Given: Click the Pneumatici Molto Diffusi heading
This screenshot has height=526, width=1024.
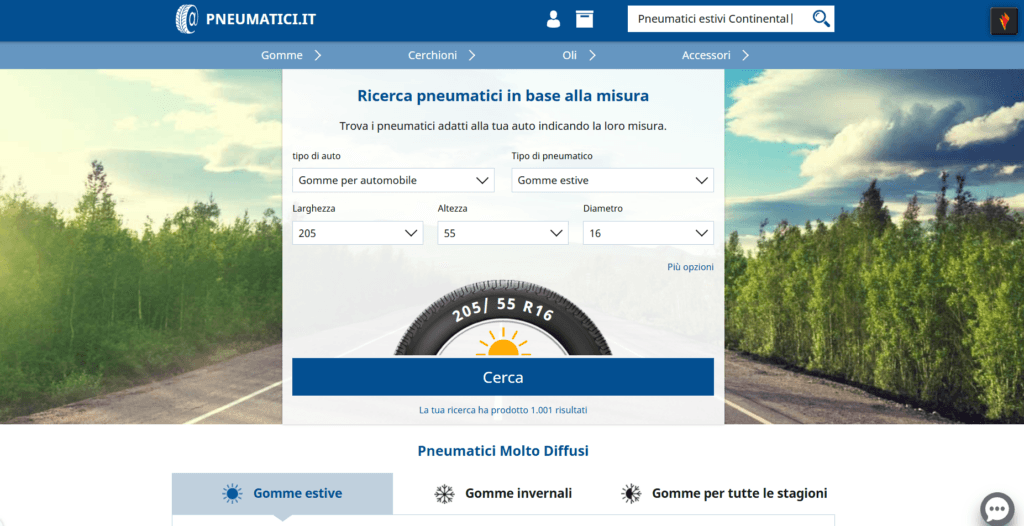Looking at the screenshot, I should point(503,451).
